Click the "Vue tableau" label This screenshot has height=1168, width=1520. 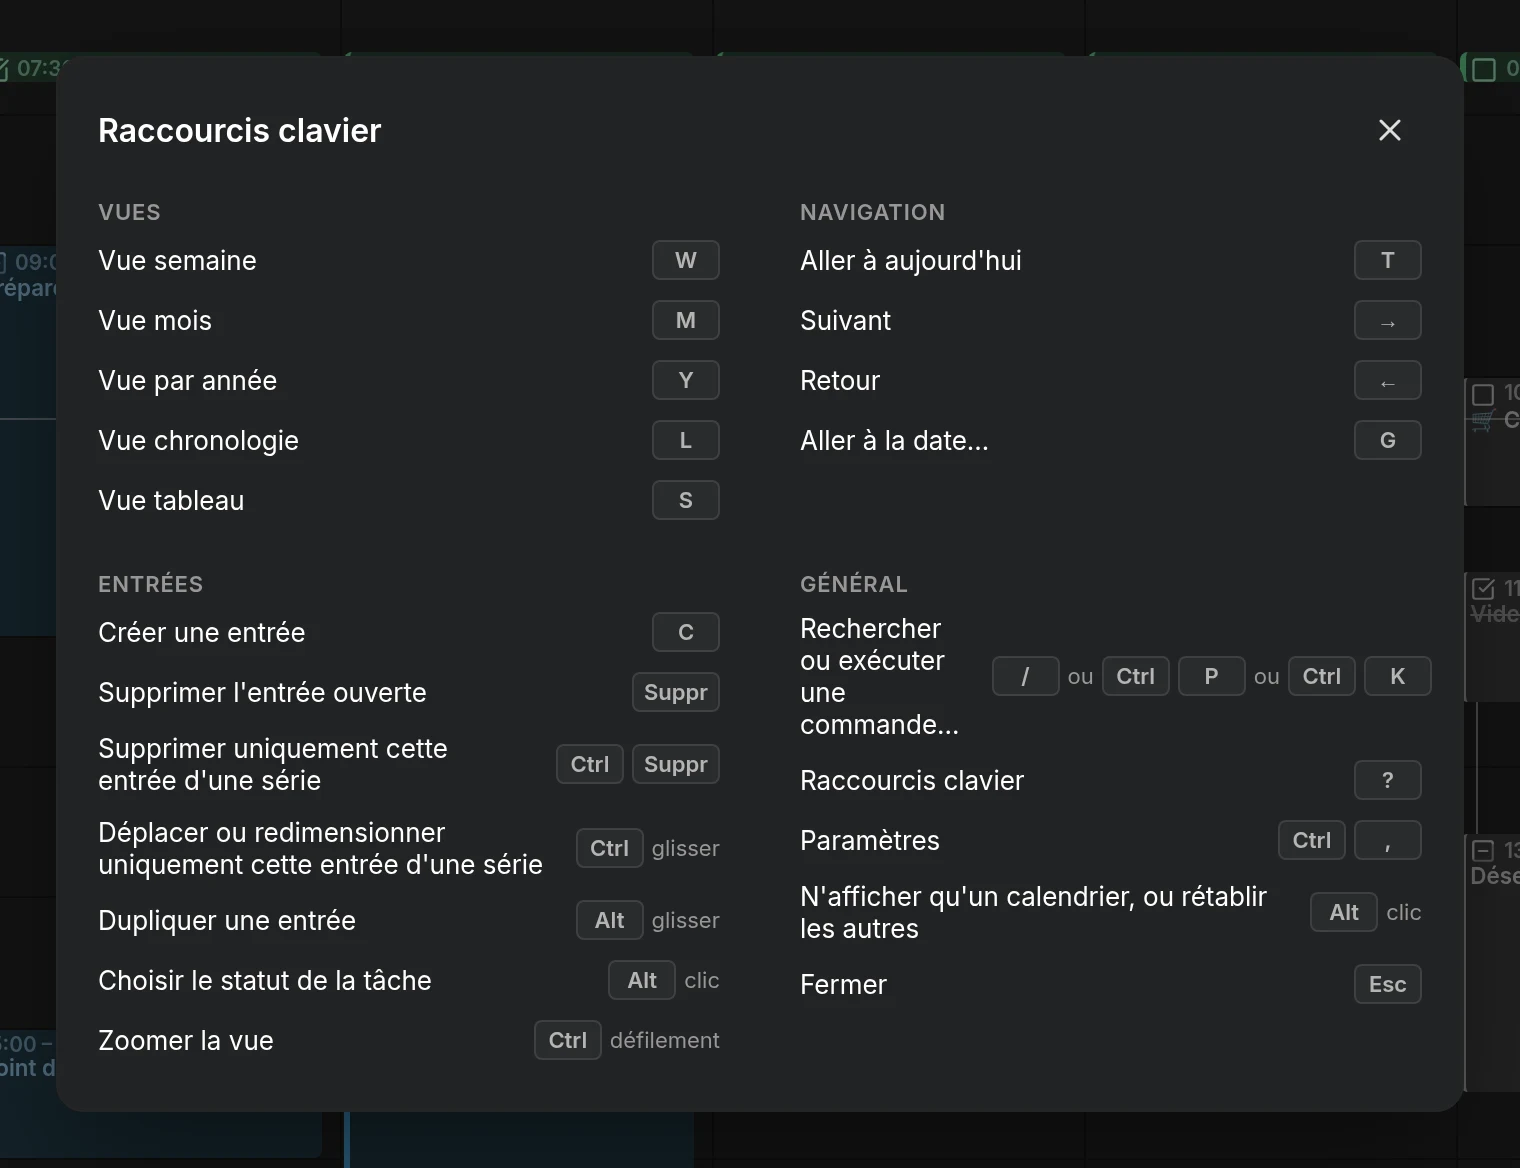tap(171, 500)
